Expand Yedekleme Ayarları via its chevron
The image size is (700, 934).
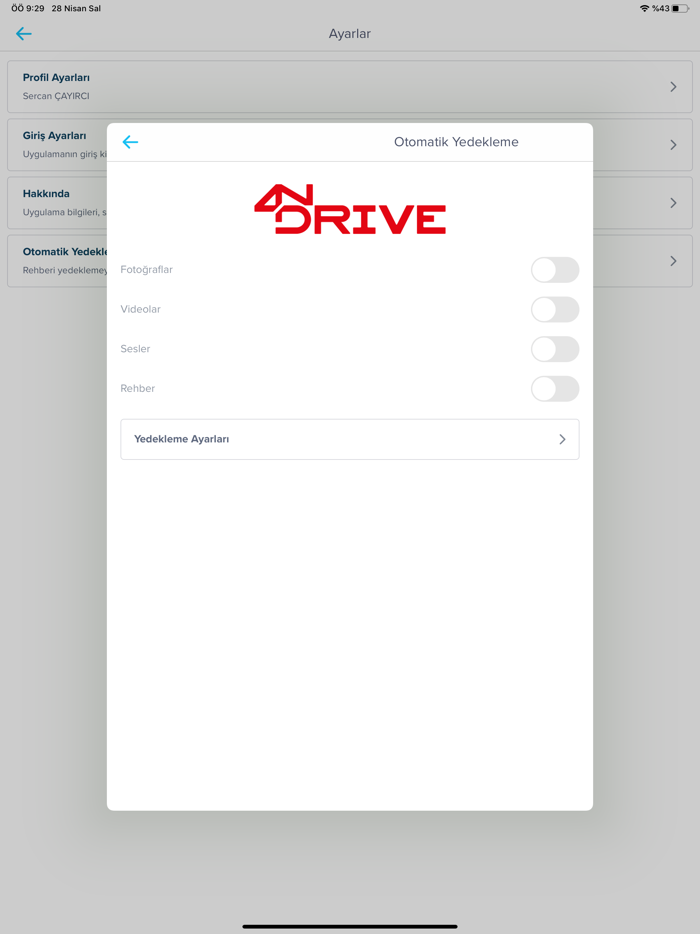click(x=562, y=439)
